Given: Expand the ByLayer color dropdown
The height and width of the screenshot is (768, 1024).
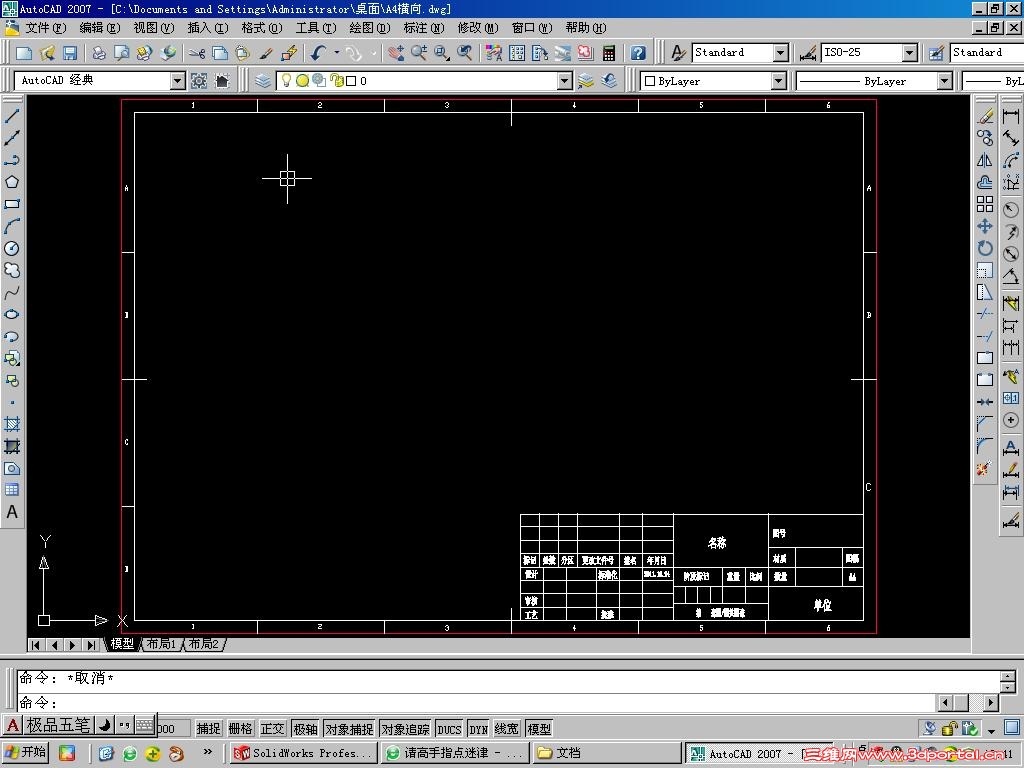Looking at the screenshot, I should [778, 81].
